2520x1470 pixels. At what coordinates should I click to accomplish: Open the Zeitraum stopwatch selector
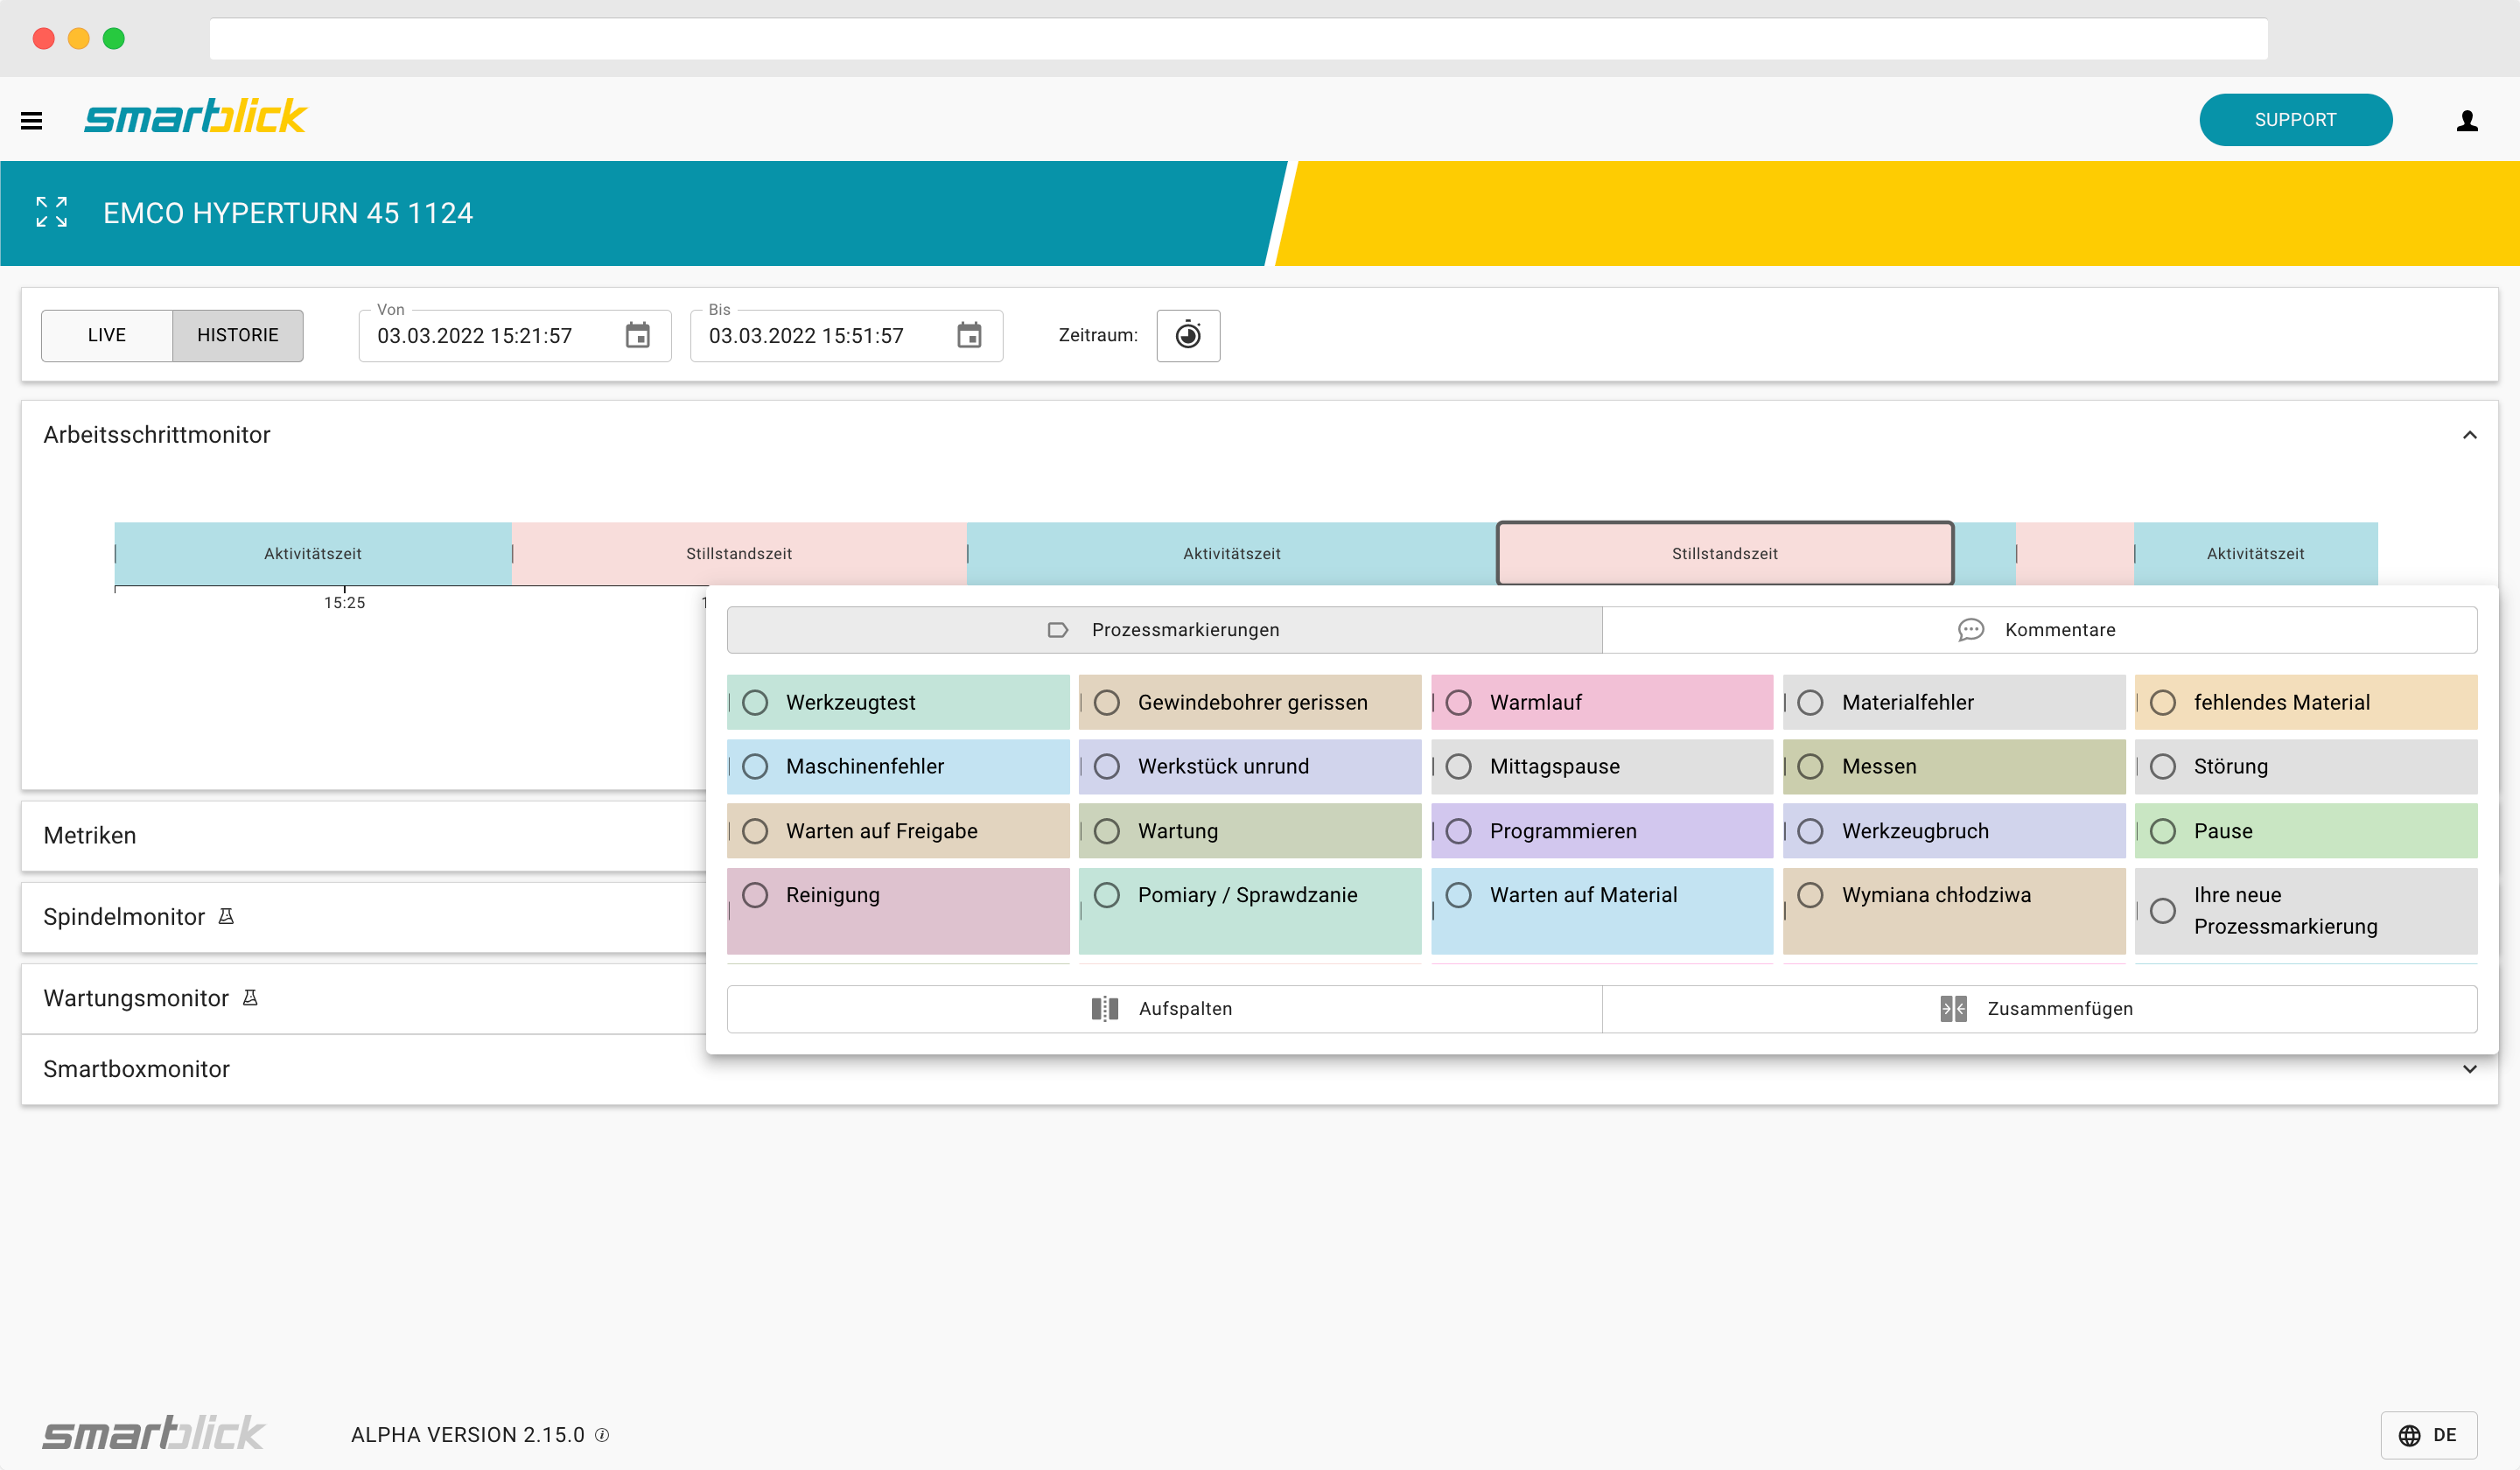click(x=1188, y=336)
